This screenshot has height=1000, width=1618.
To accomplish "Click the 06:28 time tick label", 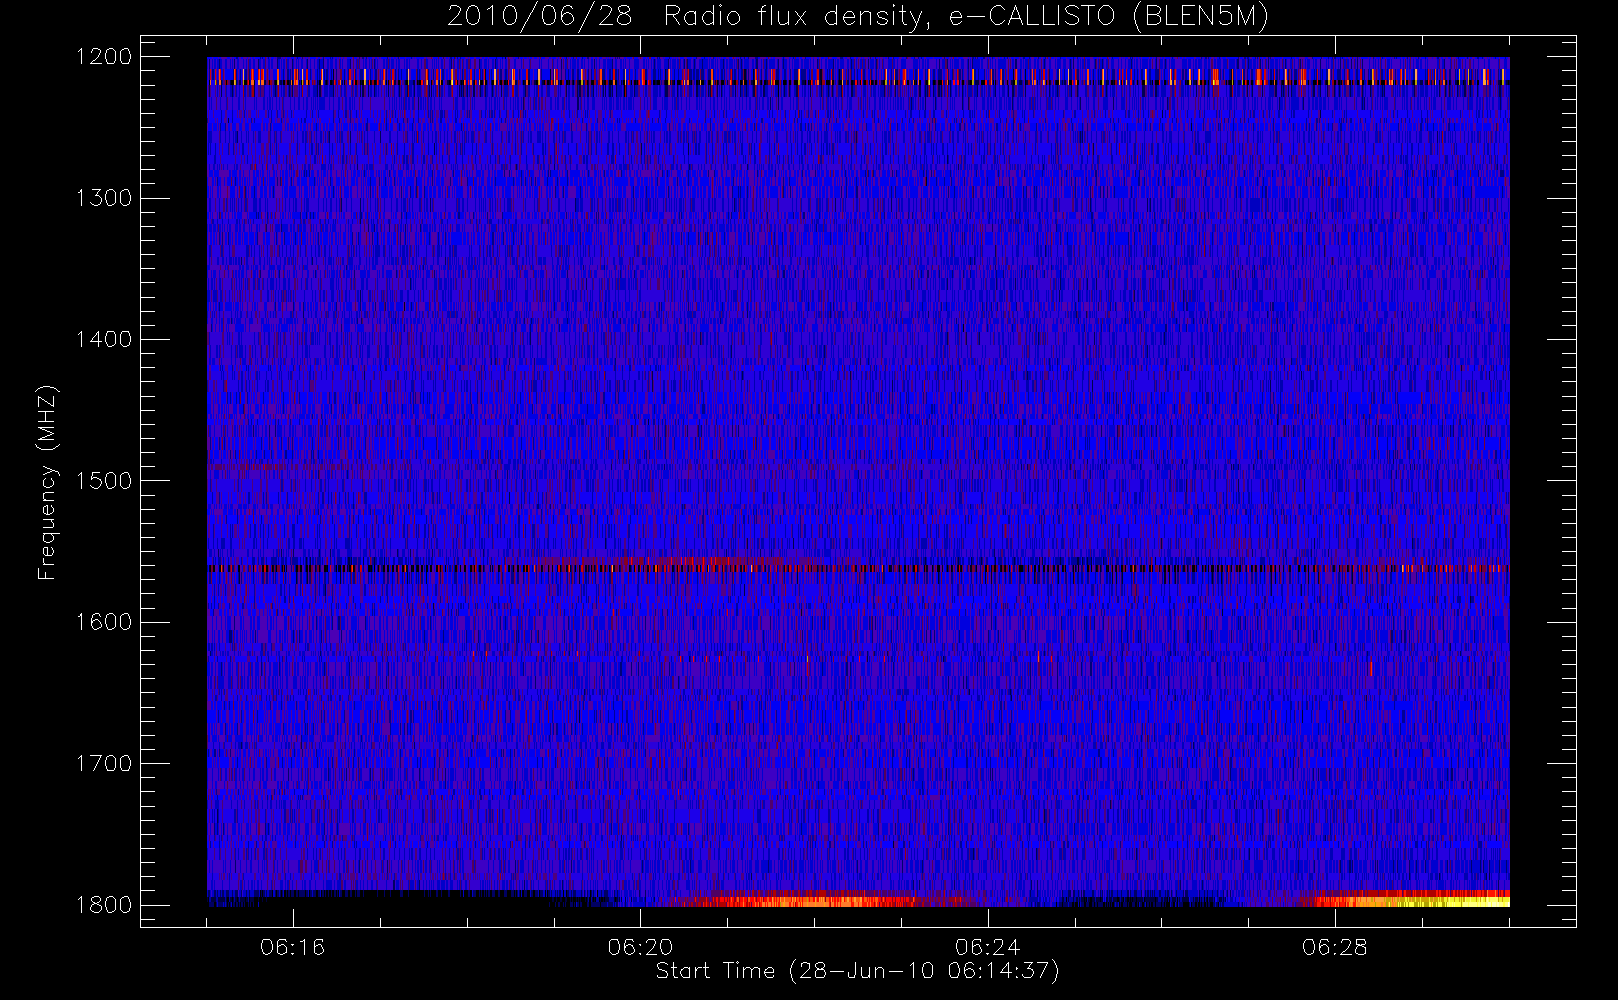I will click(x=1334, y=947).
